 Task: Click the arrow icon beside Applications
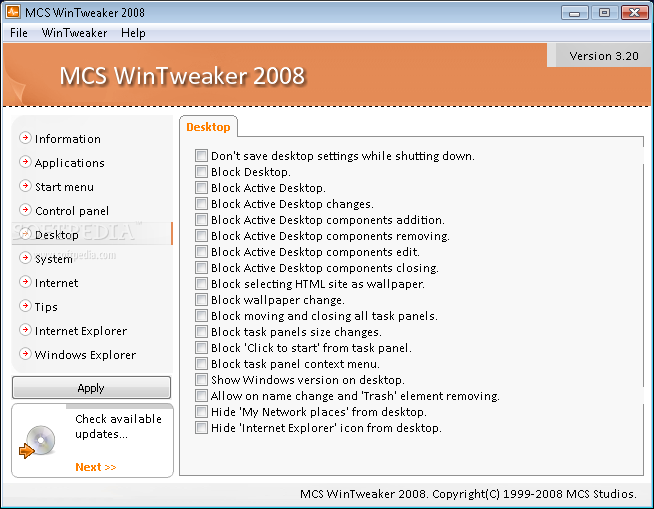(x=25, y=162)
